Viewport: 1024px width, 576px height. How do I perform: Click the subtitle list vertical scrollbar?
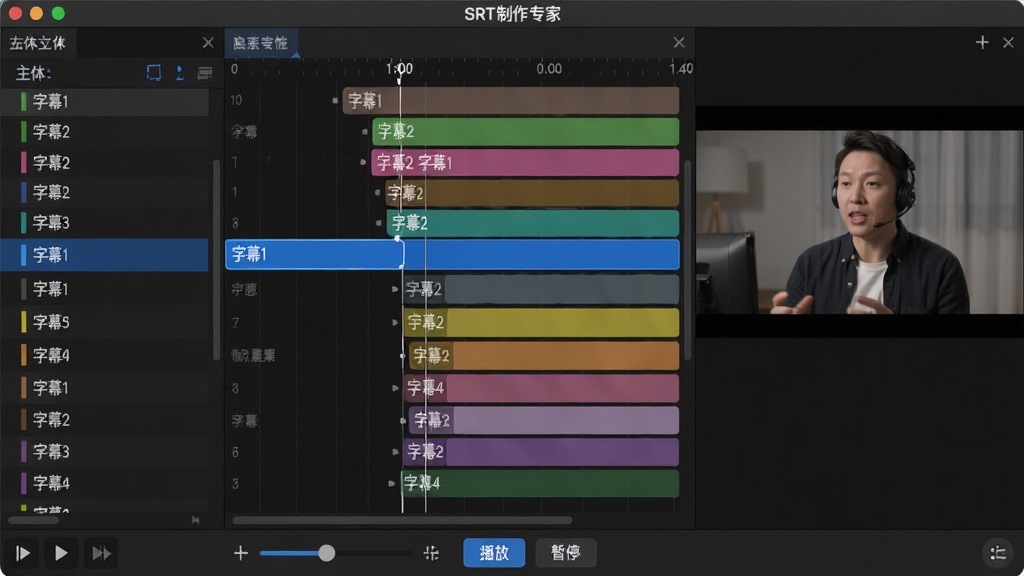pyautogui.click(x=216, y=259)
